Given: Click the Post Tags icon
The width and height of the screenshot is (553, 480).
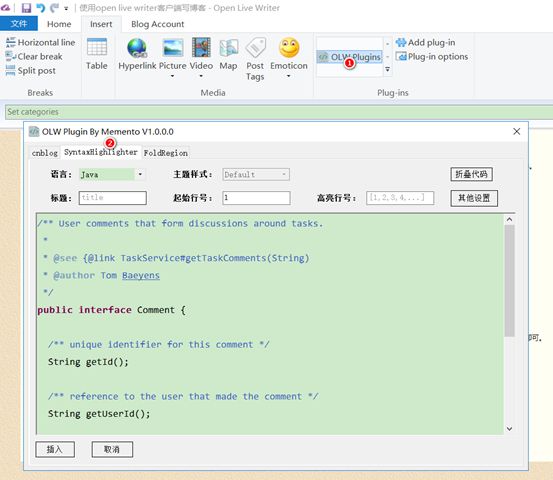Looking at the screenshot, I should tap(255, 48).
